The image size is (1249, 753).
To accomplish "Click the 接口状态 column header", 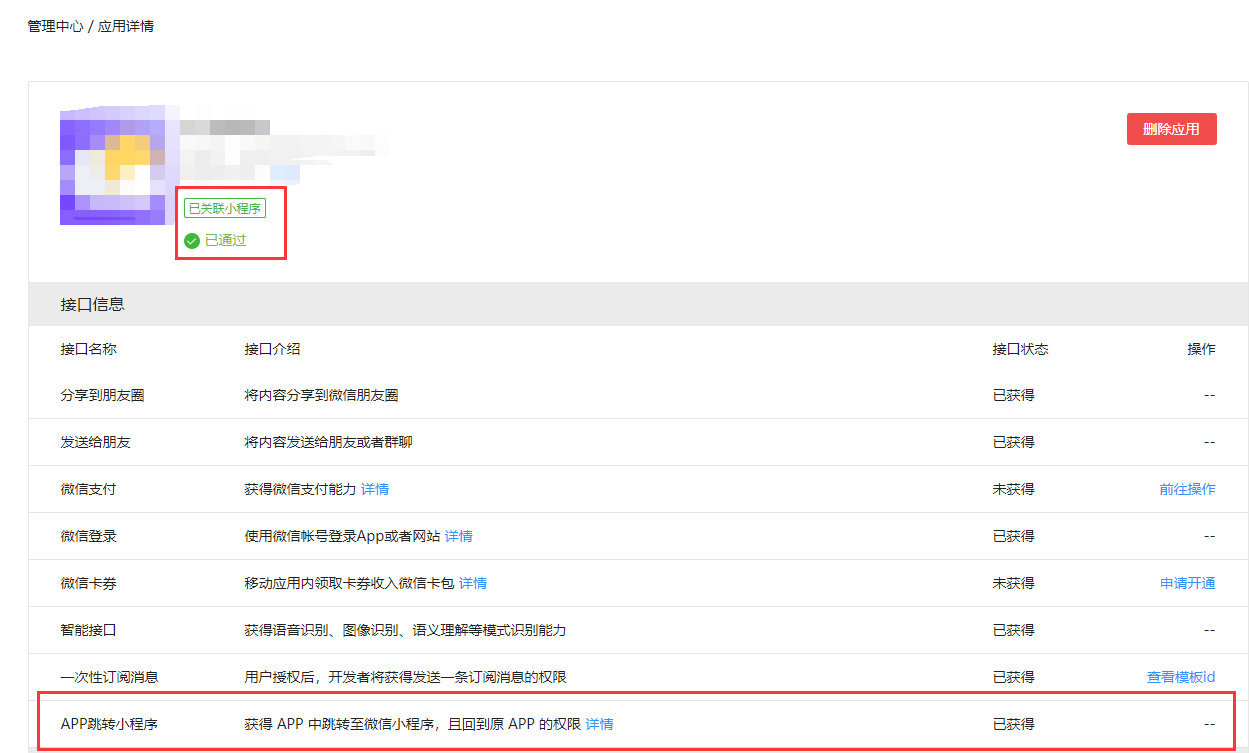I will coord(1021,349).
